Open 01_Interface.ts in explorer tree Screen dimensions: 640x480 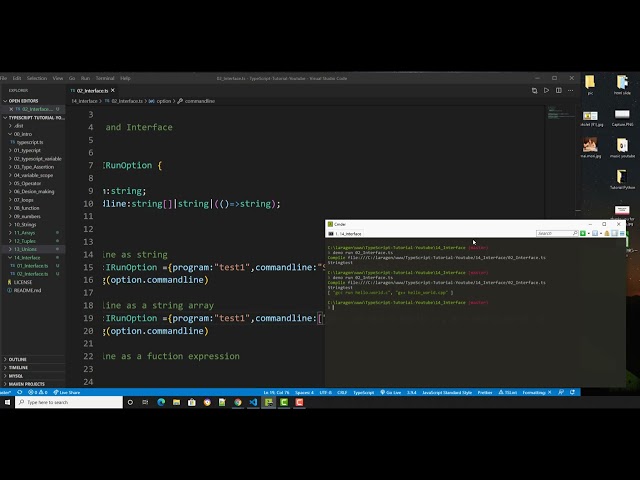[x=32, y=266]
